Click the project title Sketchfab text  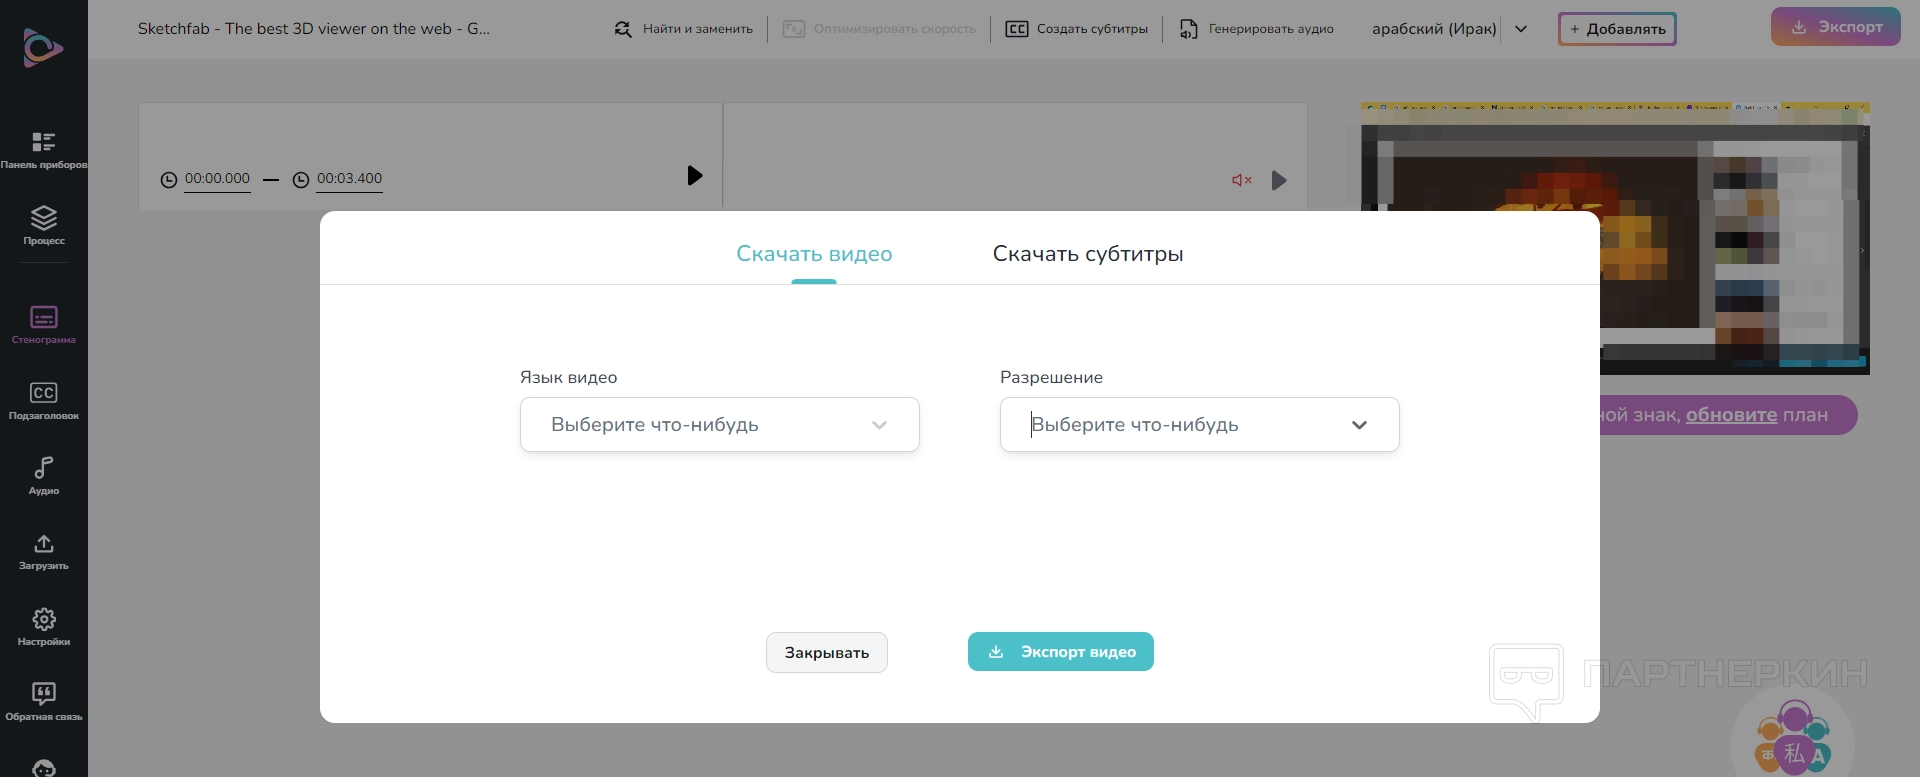(314, 29)
